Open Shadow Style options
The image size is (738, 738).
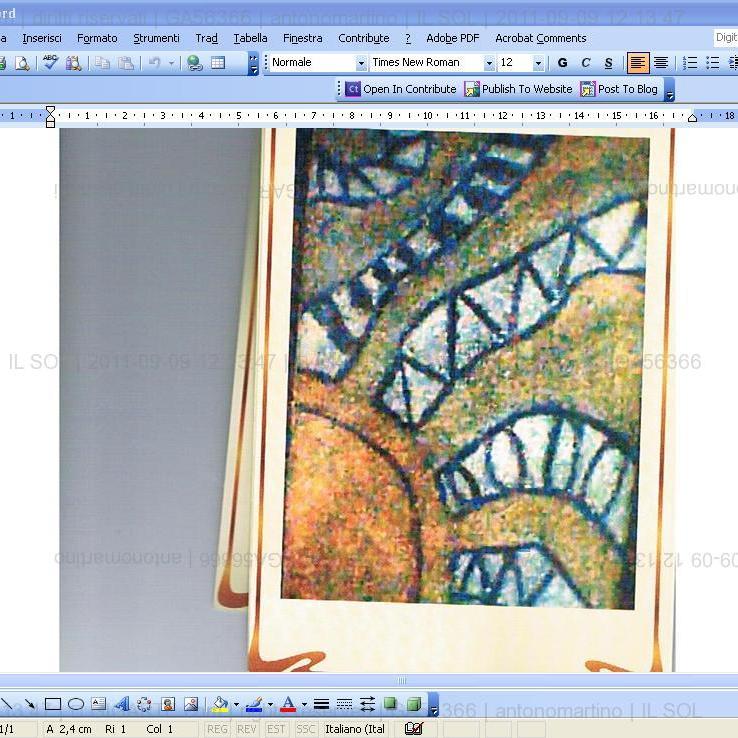click(390, 704)
